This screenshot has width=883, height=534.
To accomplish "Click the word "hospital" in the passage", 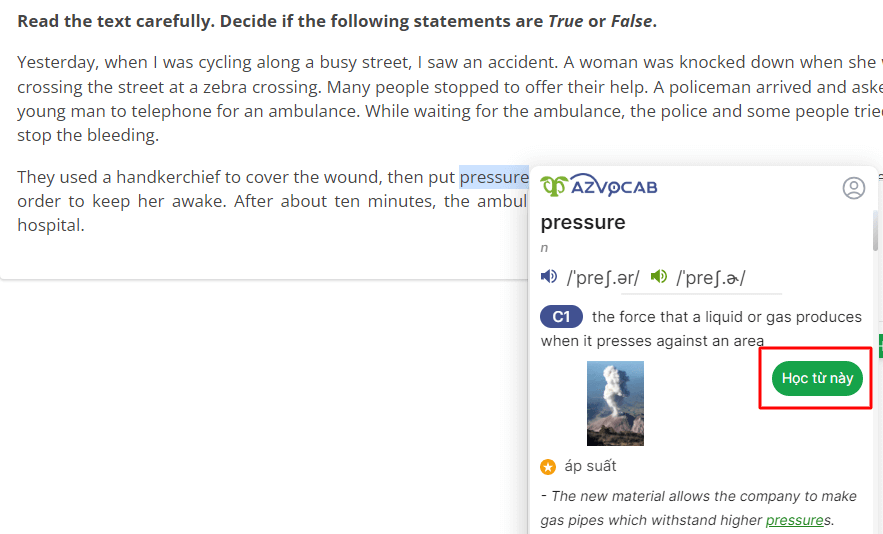I will tap(50, 225).
